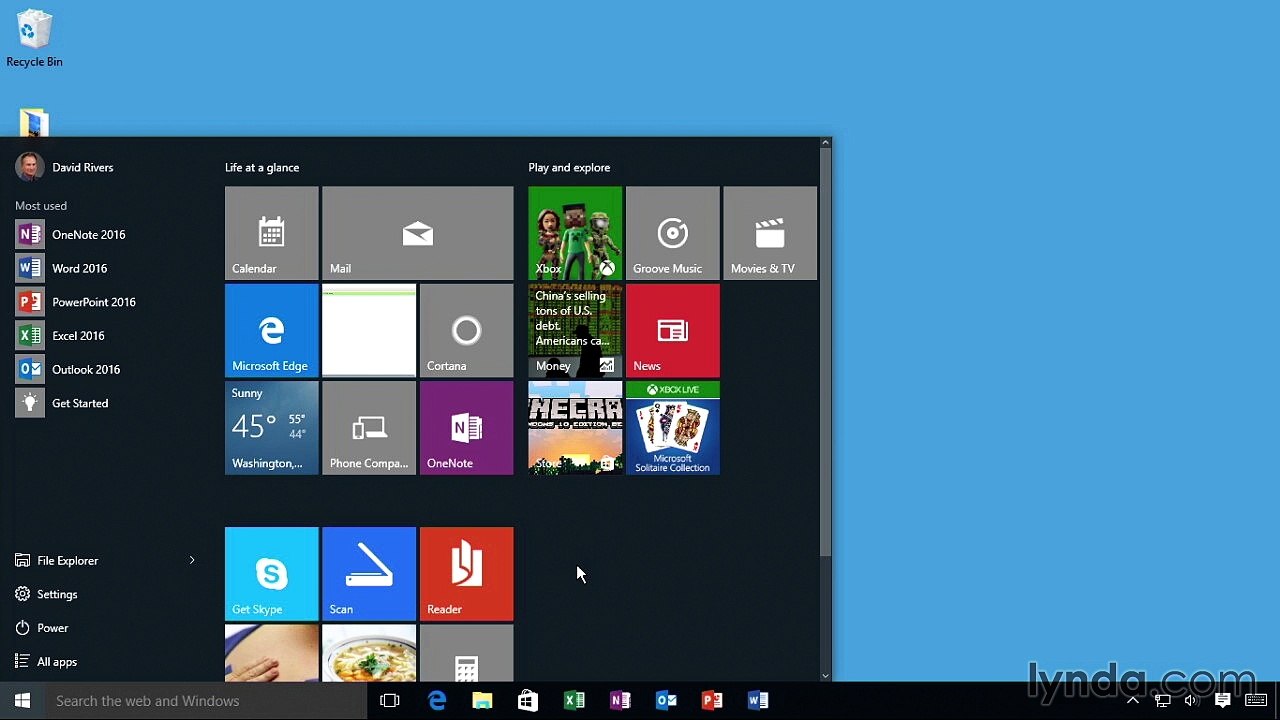Viewport: 1280px width, 720px height.
Task: Open the touch keyboard from system tray
Action: pos(1256,701)
